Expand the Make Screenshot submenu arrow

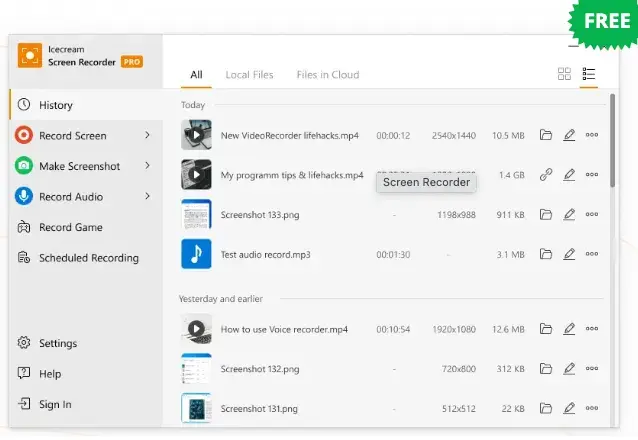[x=147, y=166]
